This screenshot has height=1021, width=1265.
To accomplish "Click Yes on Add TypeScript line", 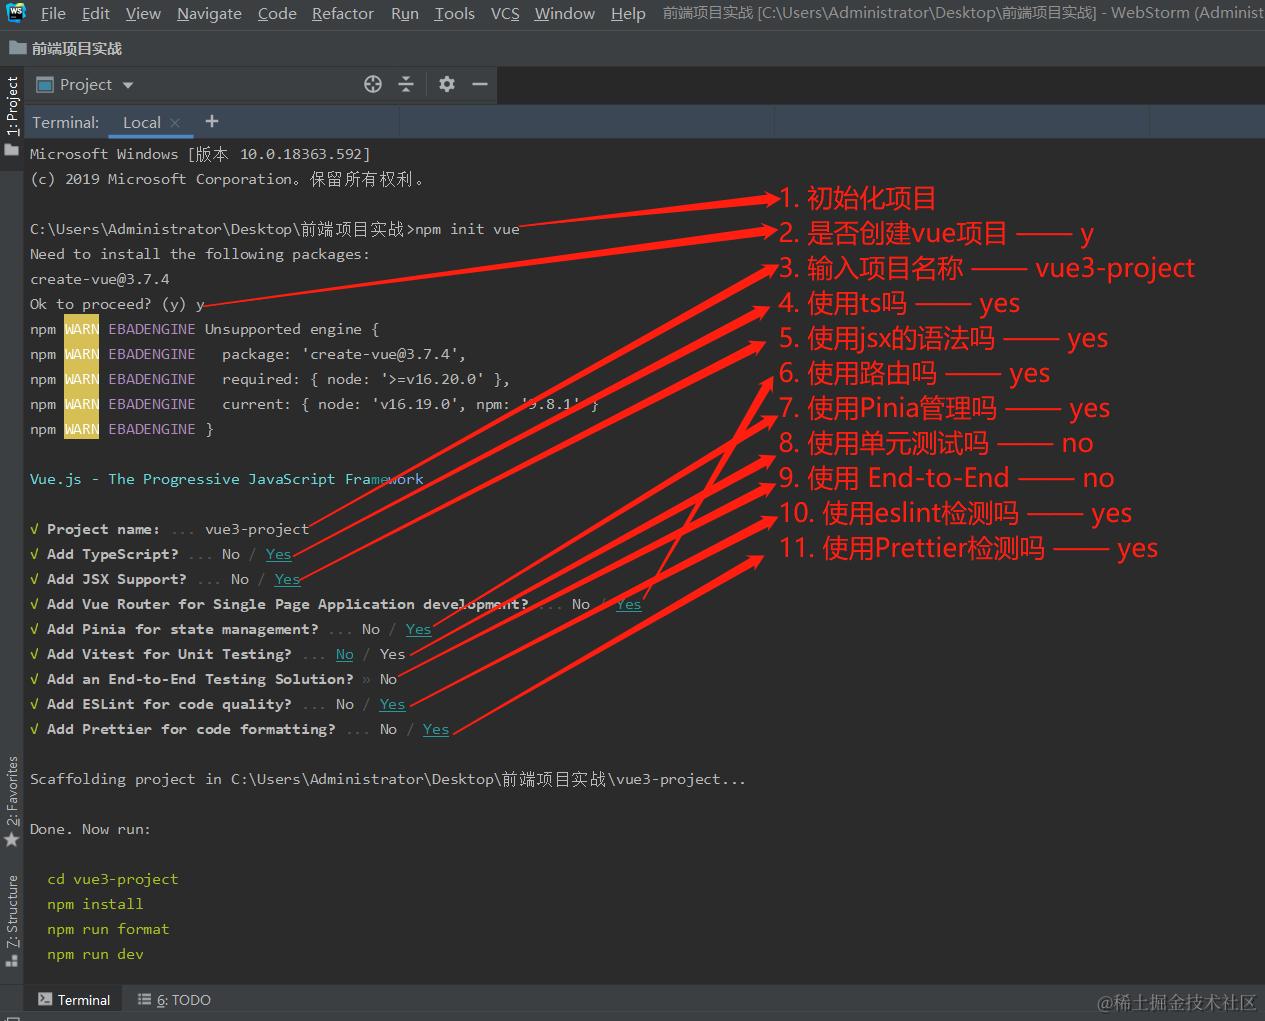I will click(279, 554).
